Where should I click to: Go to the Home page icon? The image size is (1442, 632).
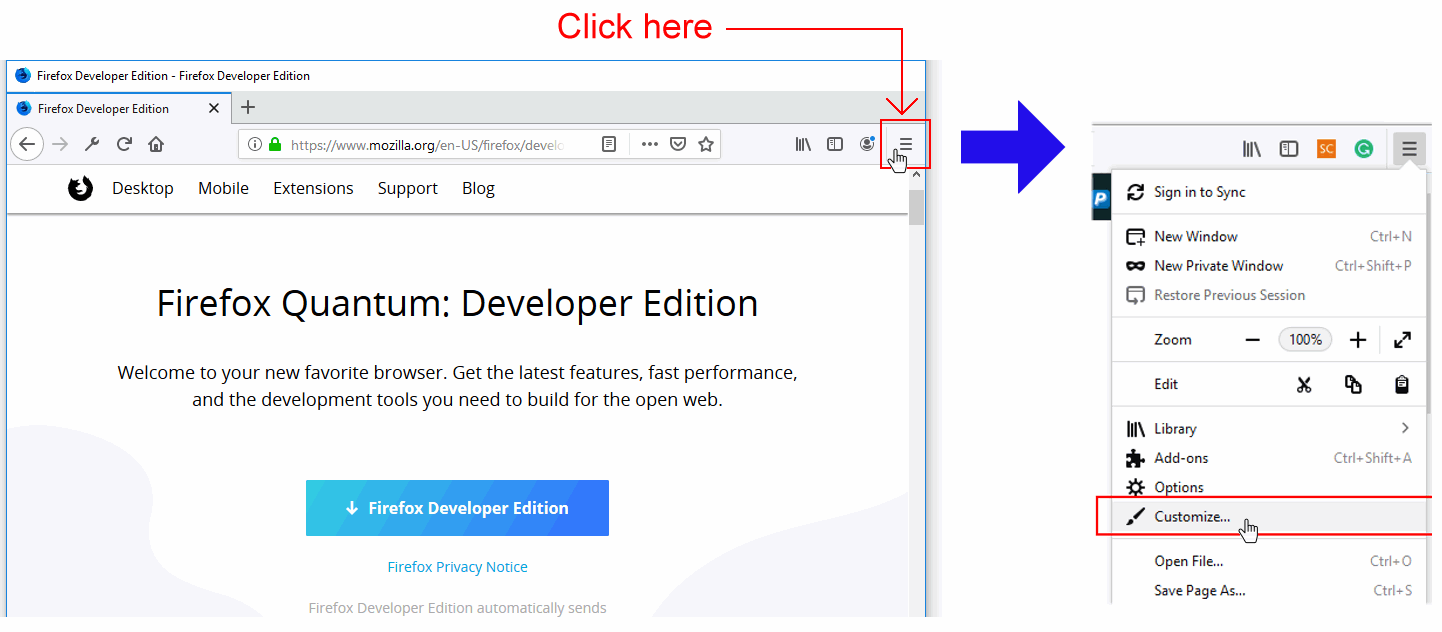click(x=156, y=144)
